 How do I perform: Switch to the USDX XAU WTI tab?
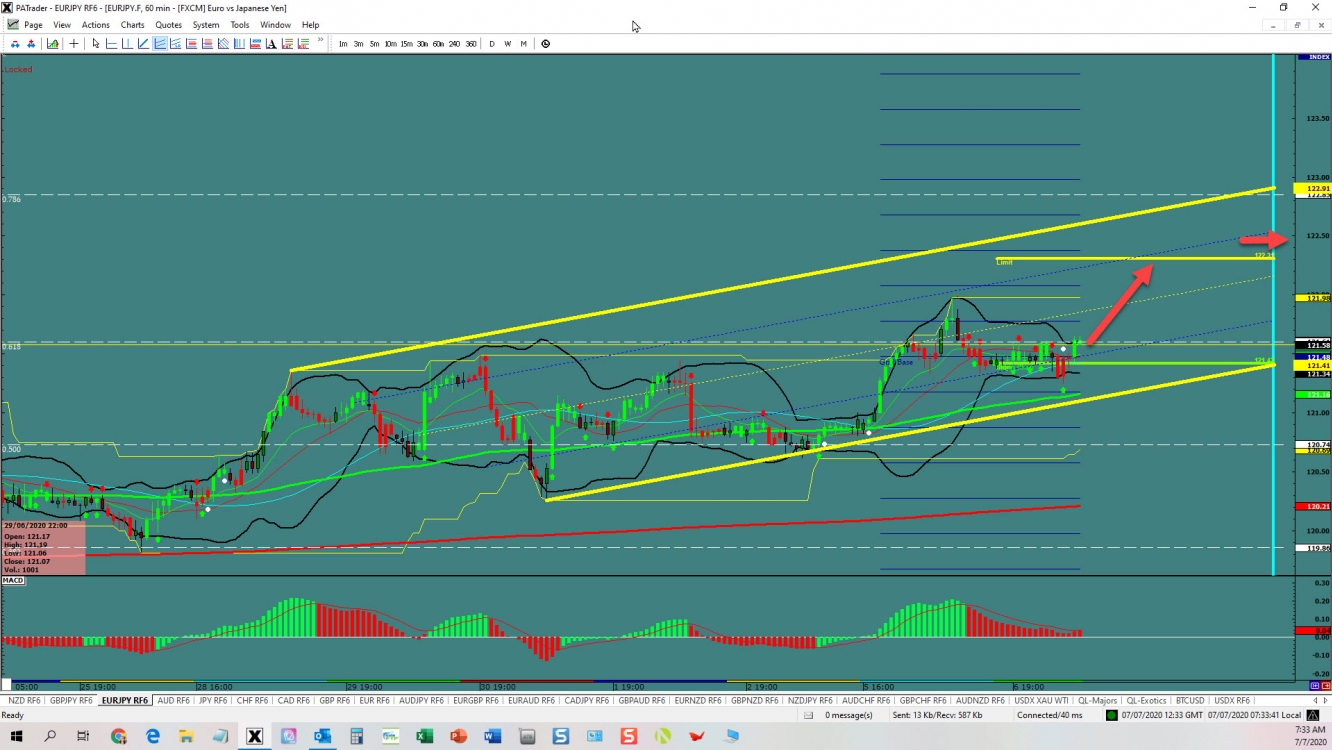(1040, 700)
